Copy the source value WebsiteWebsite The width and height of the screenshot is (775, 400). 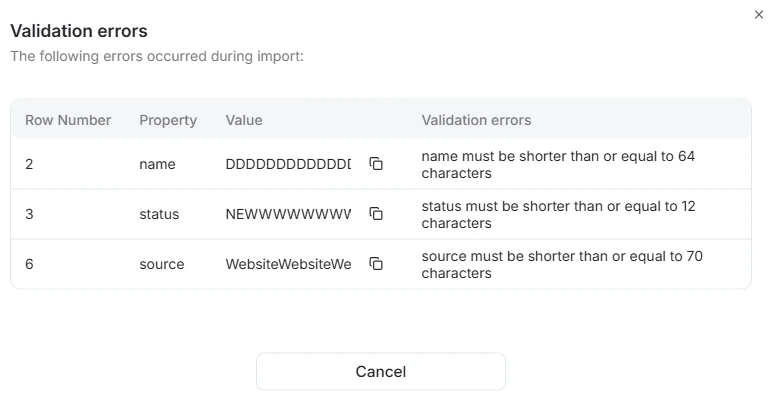click(376, 264)
